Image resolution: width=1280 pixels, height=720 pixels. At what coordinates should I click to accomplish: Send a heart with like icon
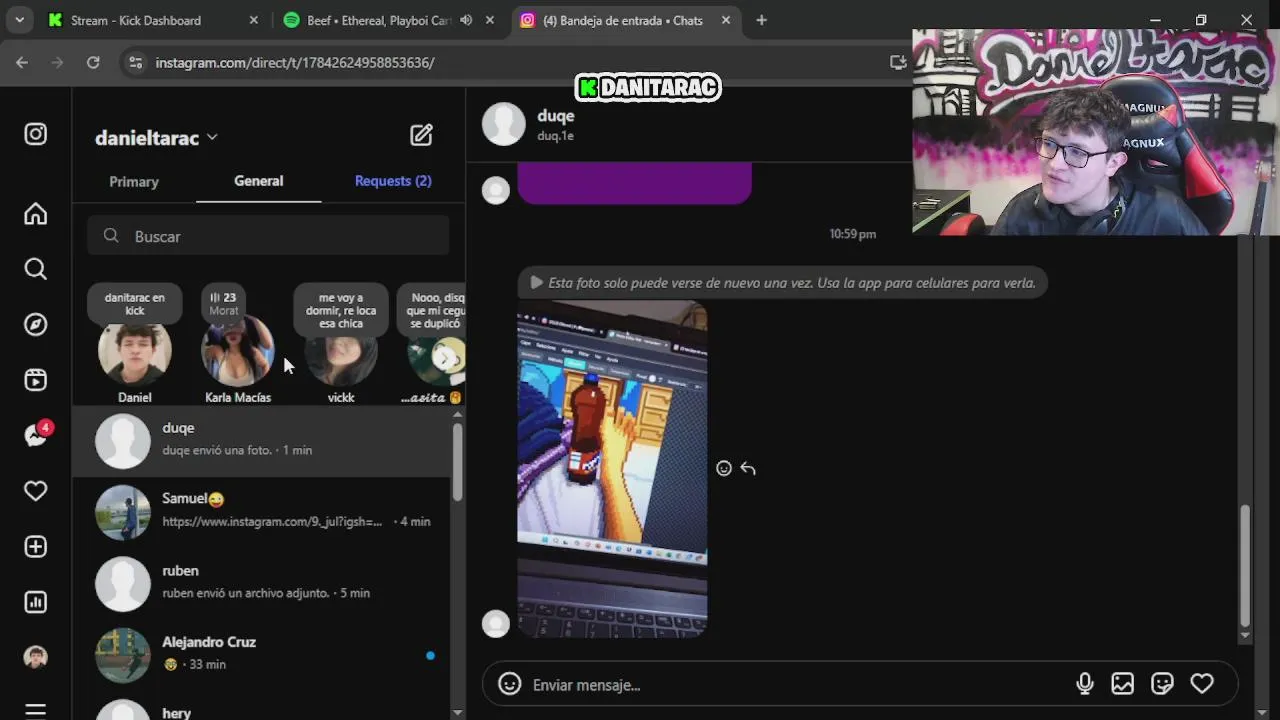coord(1202,684)
